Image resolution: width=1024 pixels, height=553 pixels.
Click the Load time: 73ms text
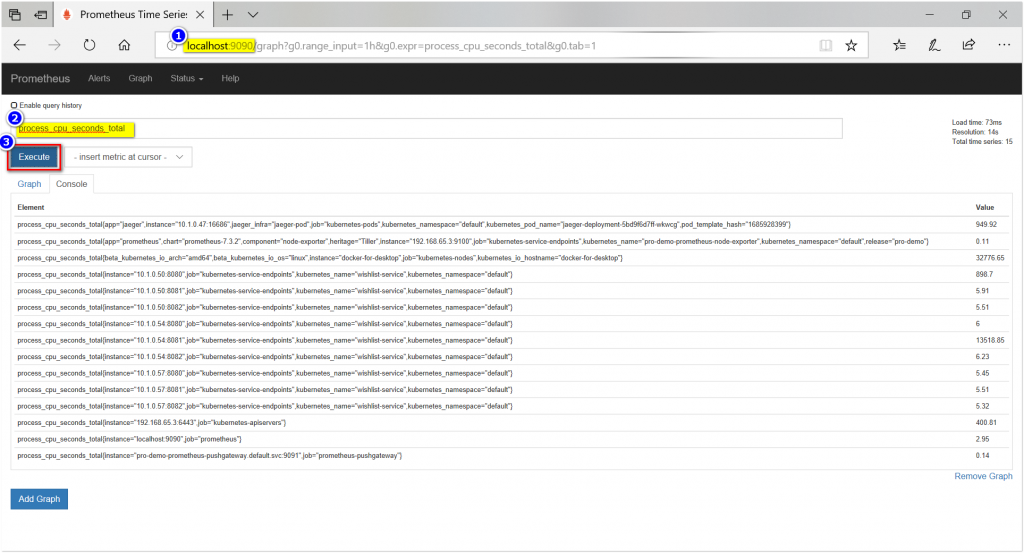pos(976,122)
